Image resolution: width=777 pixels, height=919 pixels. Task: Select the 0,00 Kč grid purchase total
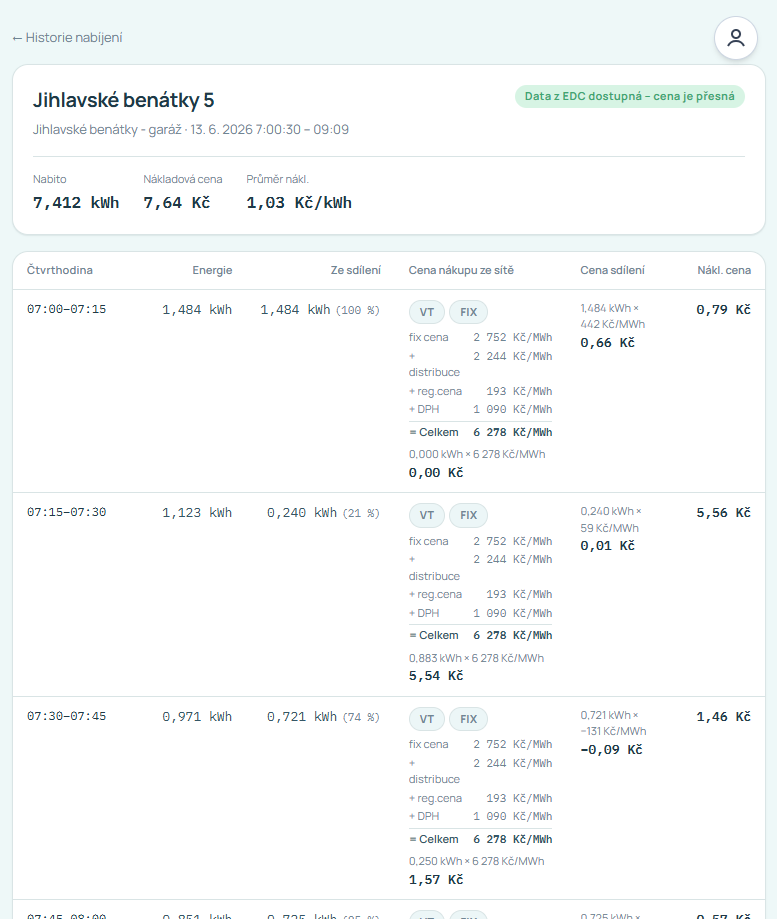pyautogui.click(x=436, y=472)
